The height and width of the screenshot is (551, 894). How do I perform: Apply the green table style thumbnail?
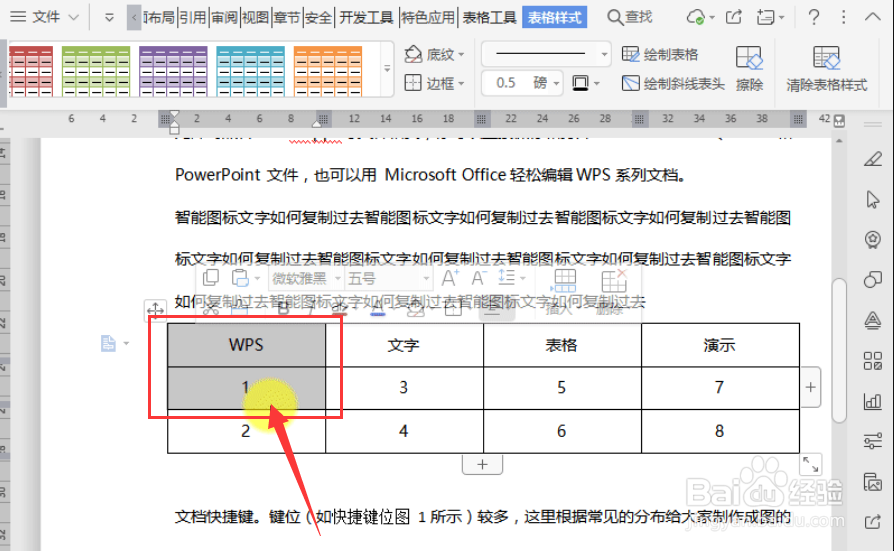tap(96, 71)
